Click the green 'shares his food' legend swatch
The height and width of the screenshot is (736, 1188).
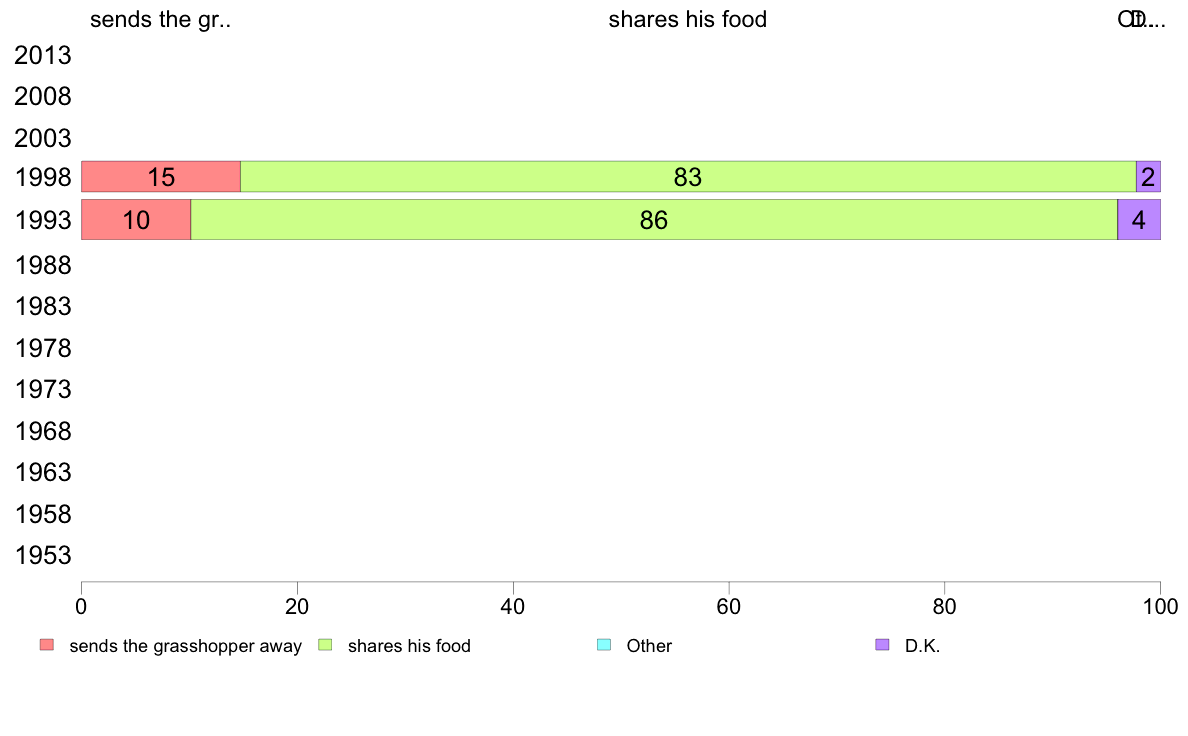coord(325,645)
